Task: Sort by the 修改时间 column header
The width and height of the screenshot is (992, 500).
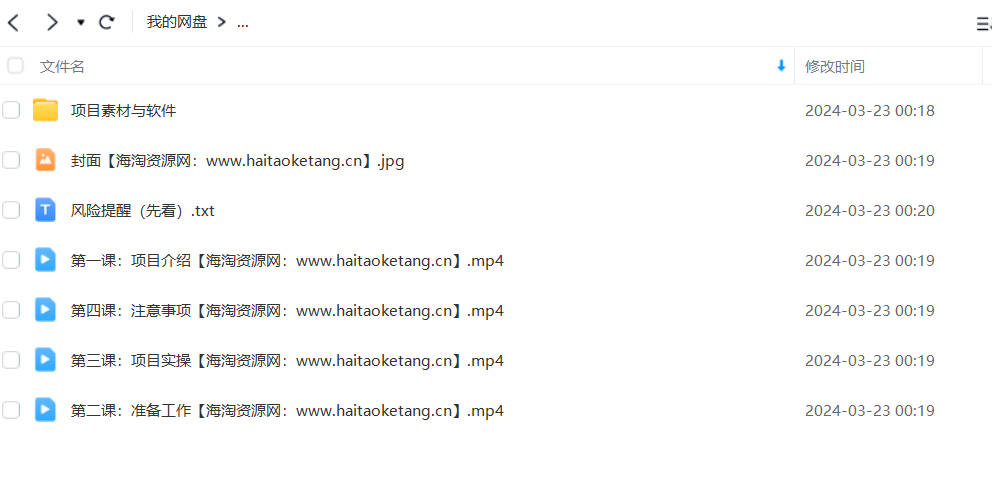Action: pyautogui.click(x=834, y=66)
